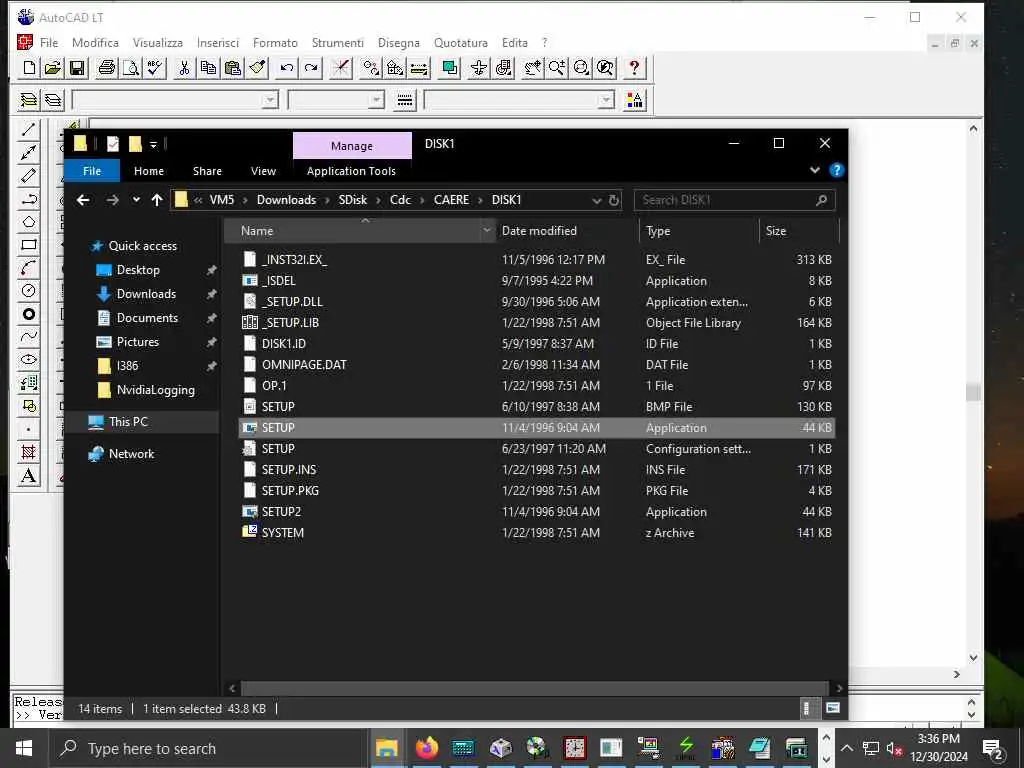Click CAERE in the address breadcrumb

click(451, 200)
